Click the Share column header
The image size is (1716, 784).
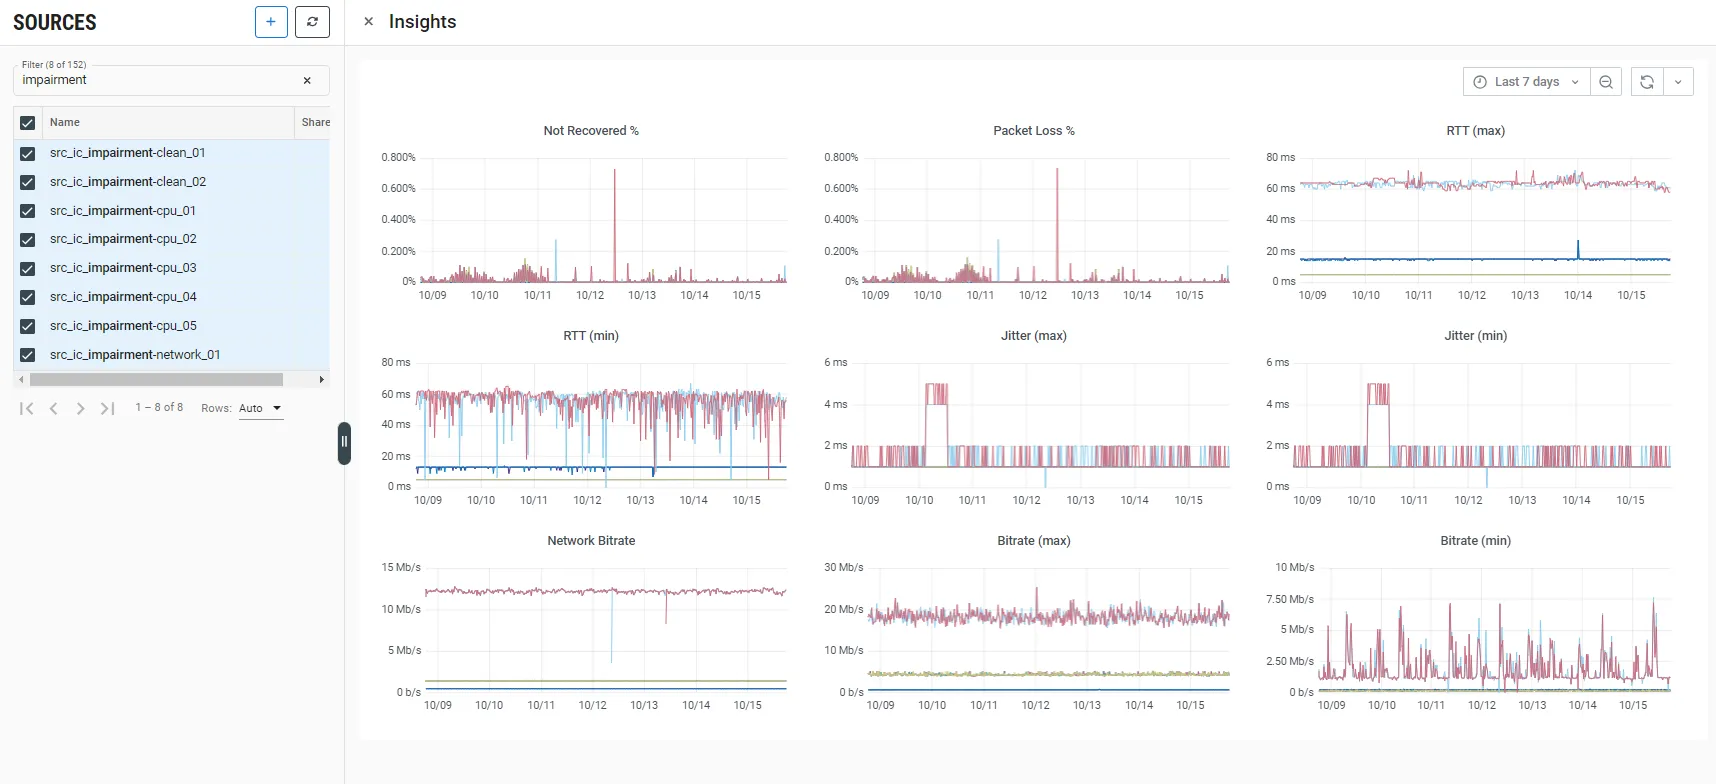pyautogui.click(x=315, y=122)
